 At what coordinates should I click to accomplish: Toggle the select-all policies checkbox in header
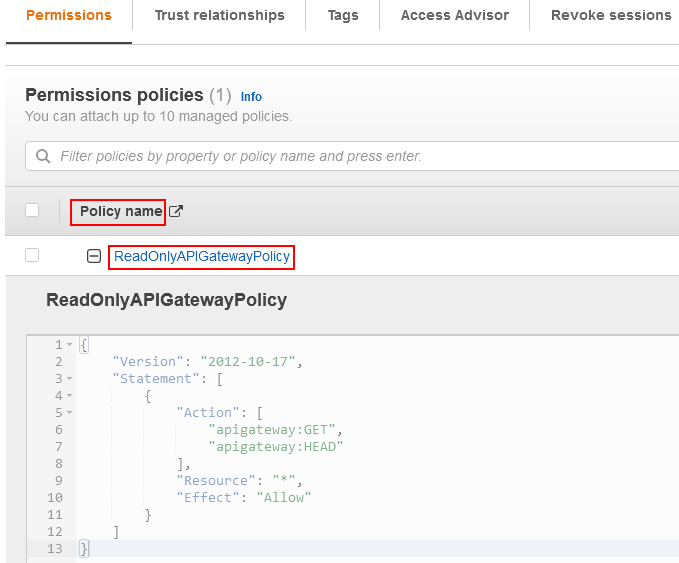click(32, 210)
